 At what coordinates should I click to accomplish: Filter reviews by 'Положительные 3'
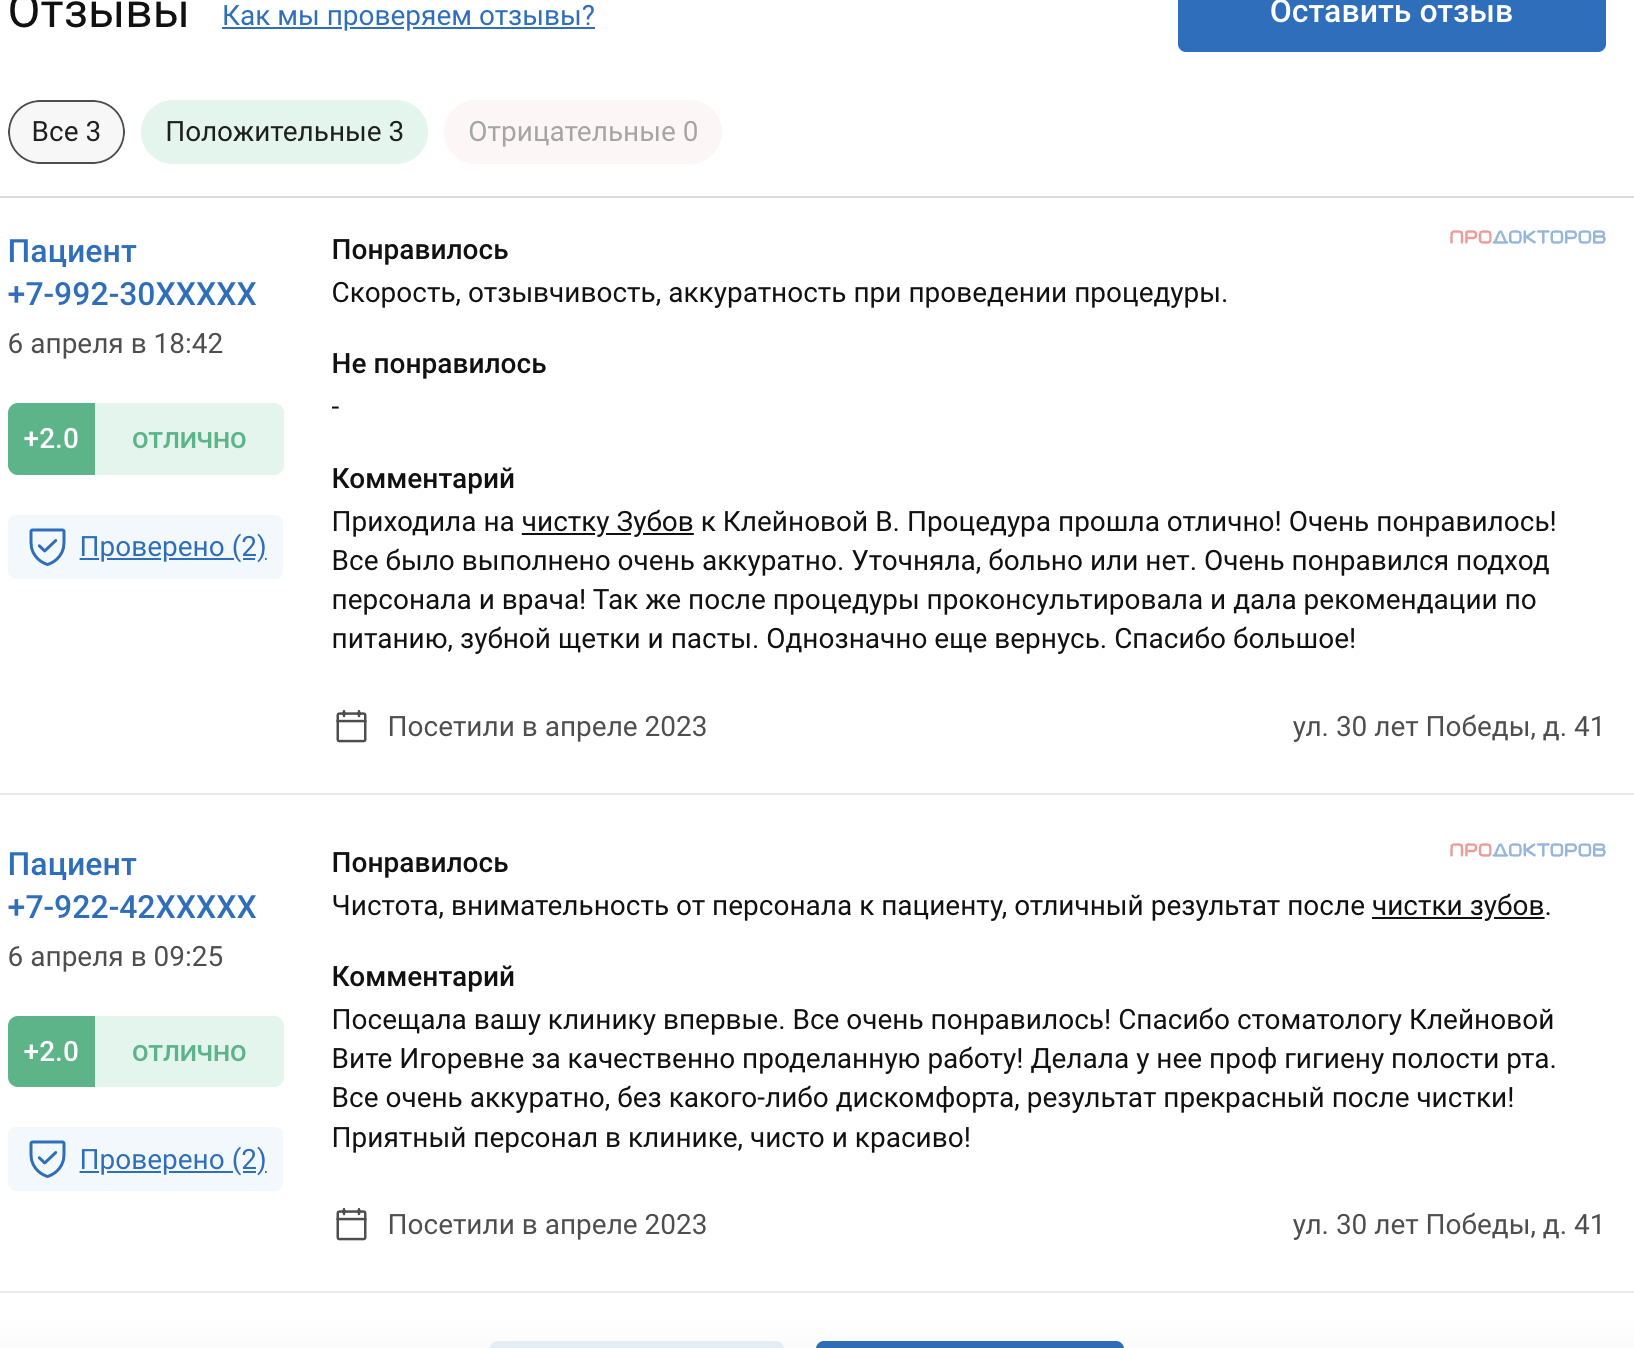(284, 132)
